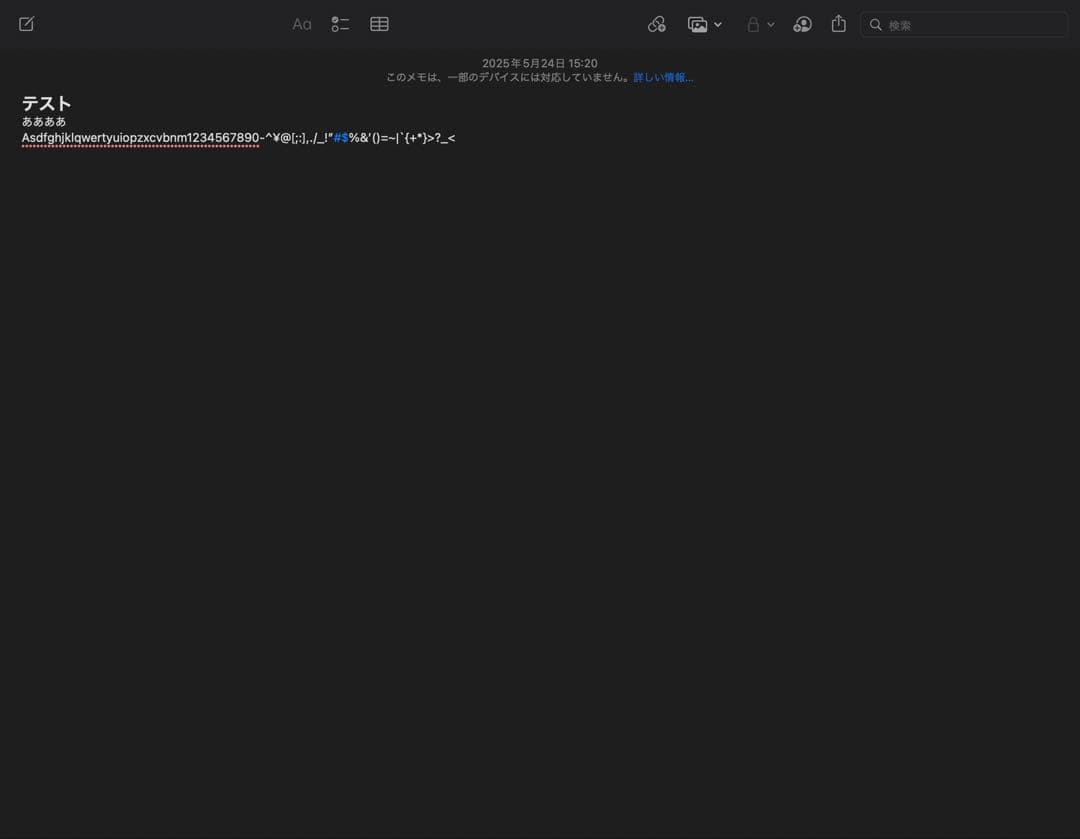Image resolution: width=1080 pixels, height=839 pixels.
Task: Add a table with the table icon
Action: tap(379, 24)
